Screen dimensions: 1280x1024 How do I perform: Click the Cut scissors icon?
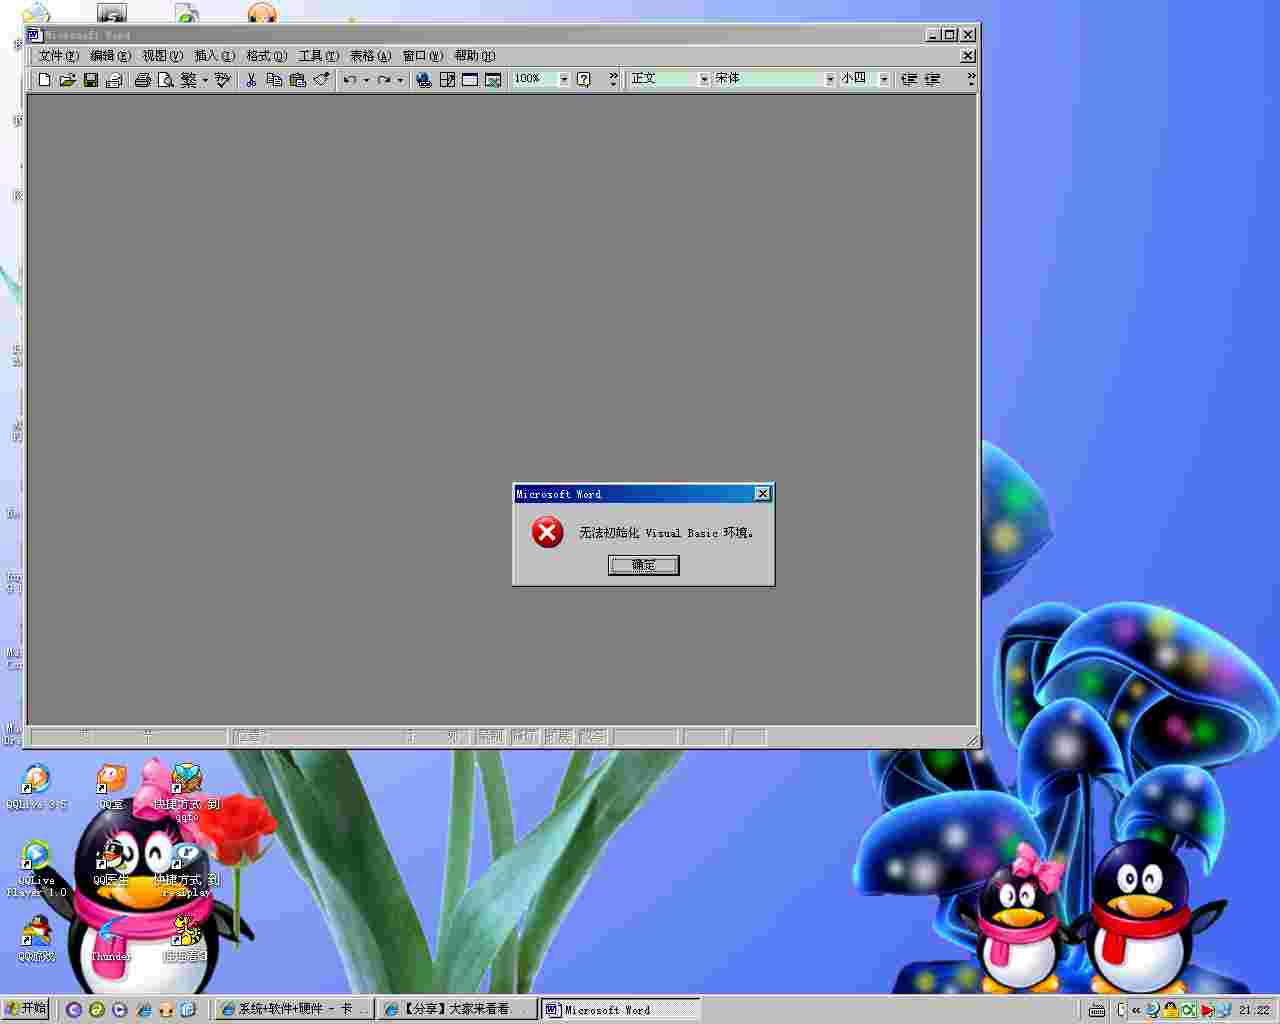point(251,80)
